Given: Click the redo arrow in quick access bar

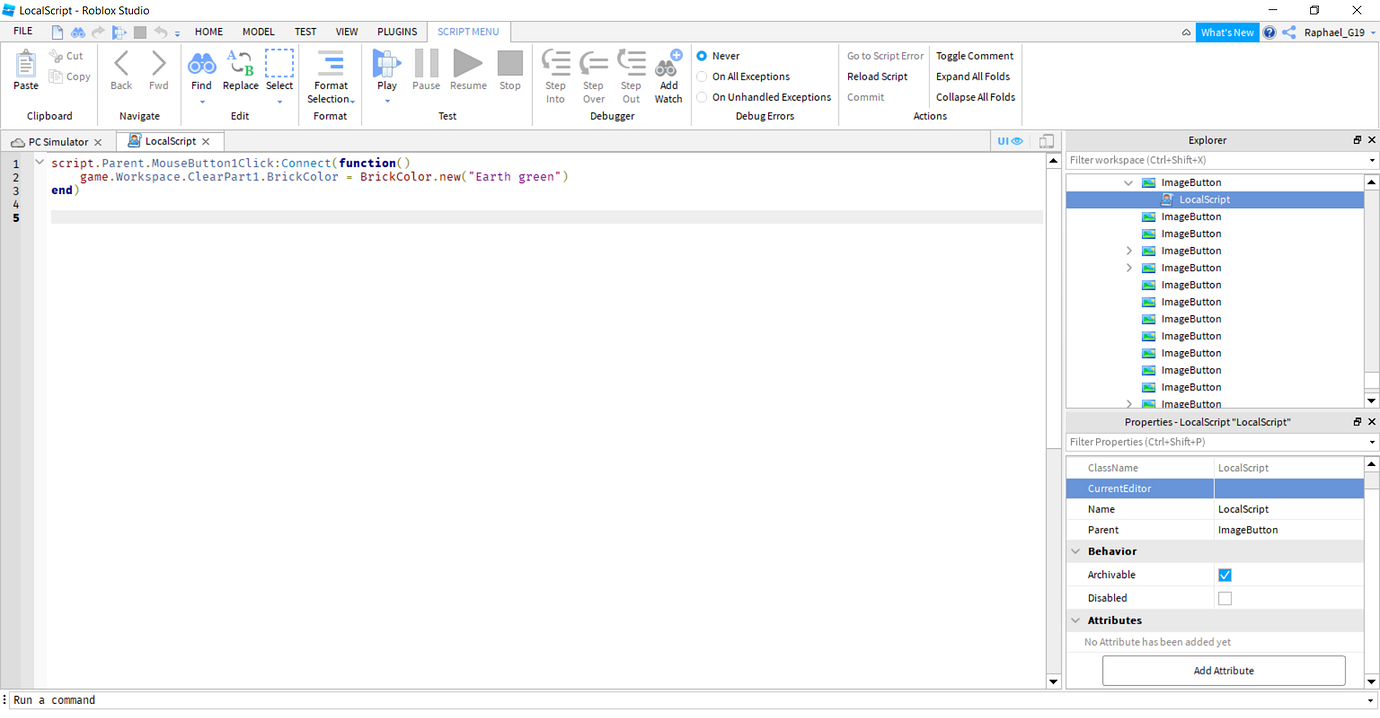Looking at the screenshot, I should [98, 32].
